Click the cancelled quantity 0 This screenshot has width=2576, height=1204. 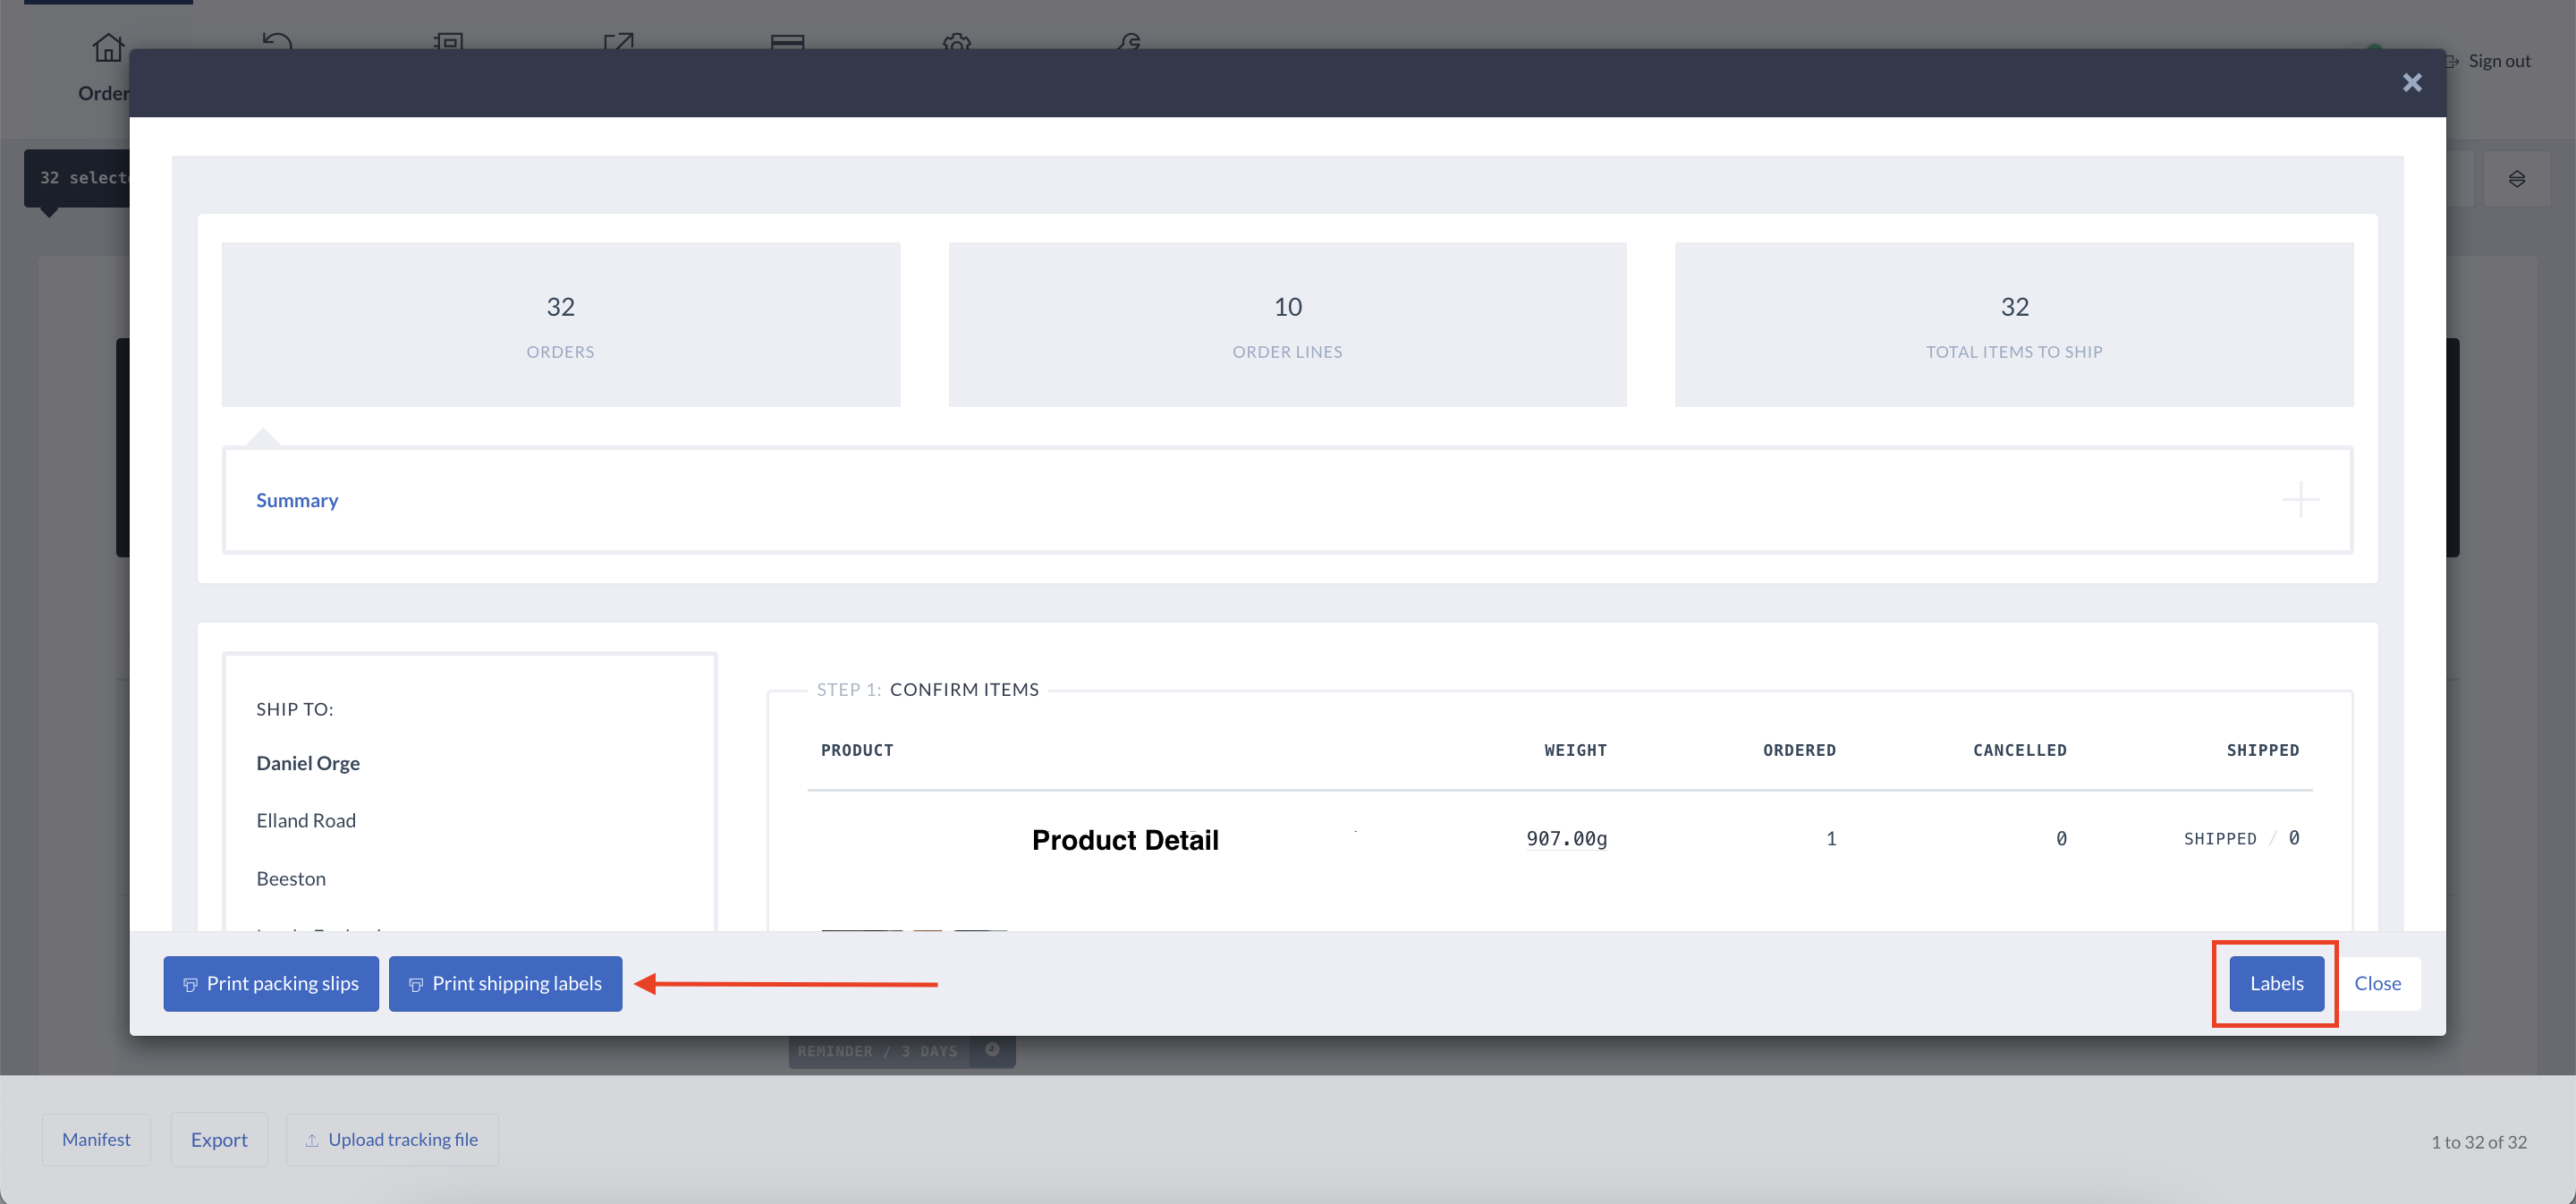(x=2060, y=838)
